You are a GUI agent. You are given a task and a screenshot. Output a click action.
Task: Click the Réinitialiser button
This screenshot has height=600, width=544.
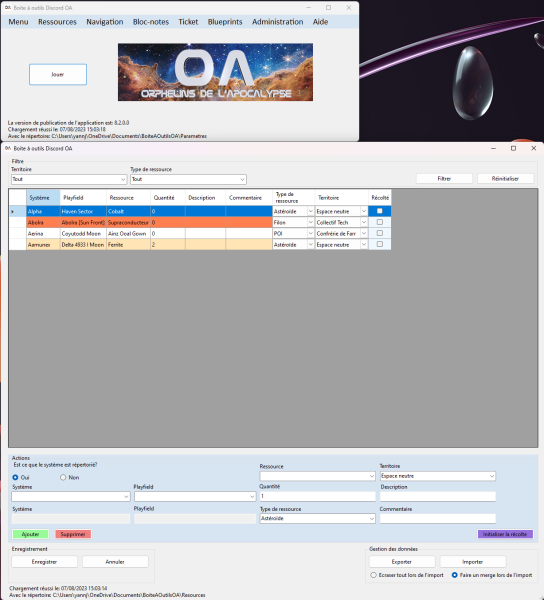[505, 179]
